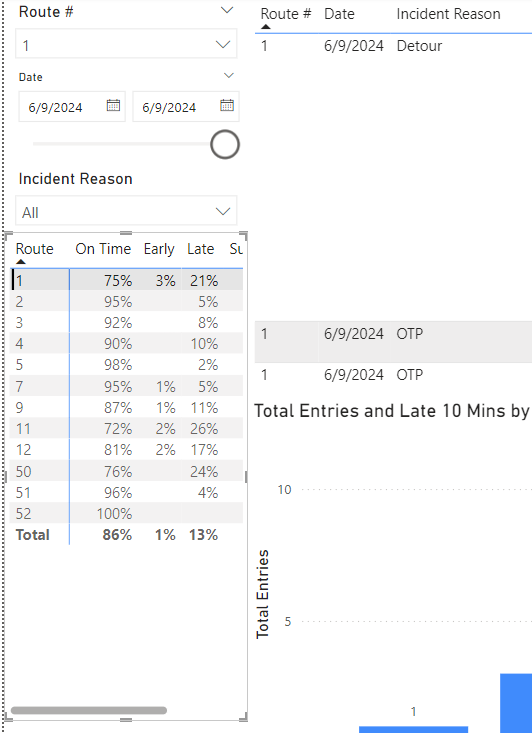Screen dimensions: 532x733
Task: Expand the Route # slicer header chevron
Action: coord(227,10)
